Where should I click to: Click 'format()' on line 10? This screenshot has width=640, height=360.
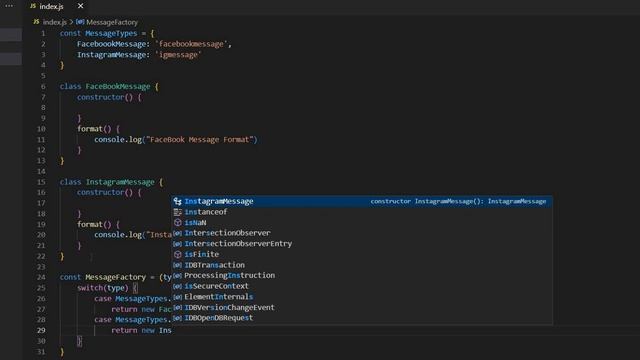pyautogui.click(x=94, y=129)
